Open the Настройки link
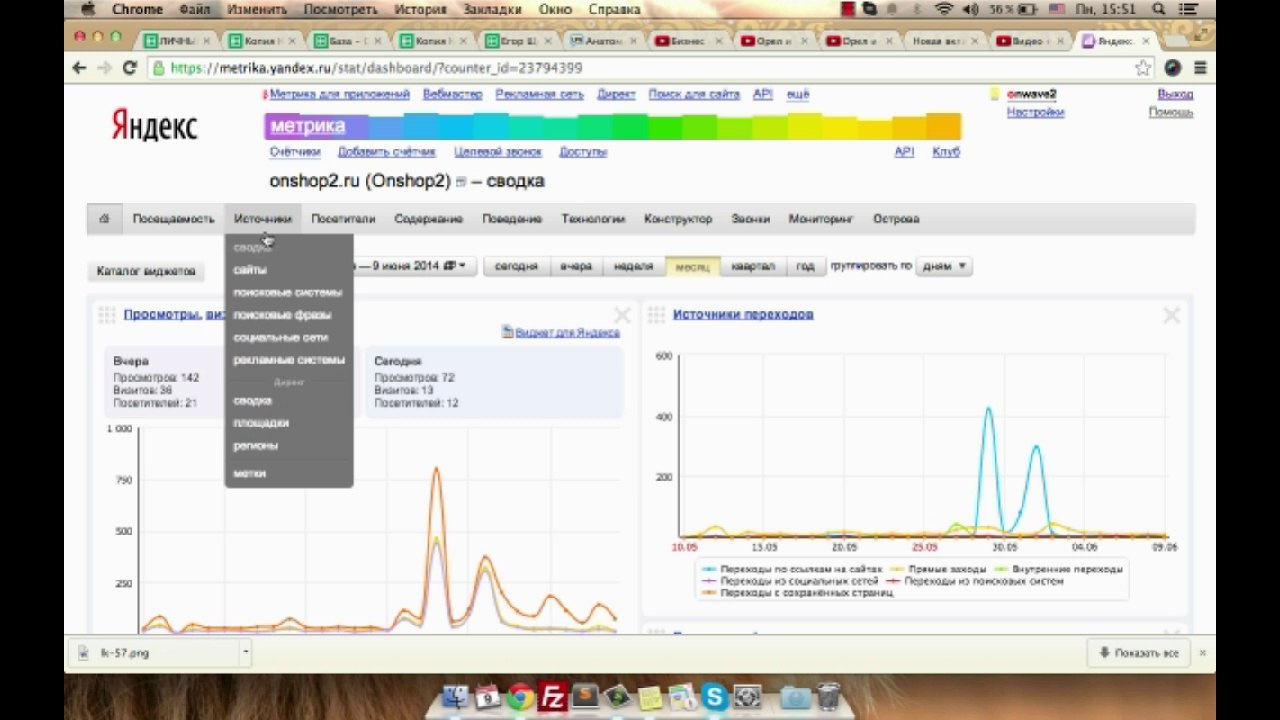Screen dimensions: 1280x720 1035,113
